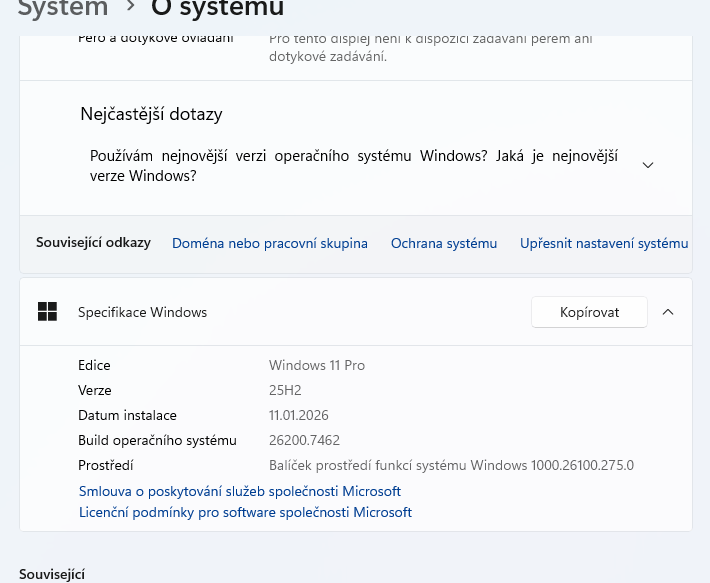Click the 'Související odkazy' label
The height and width of the screenshot is (583, 710).
(x=93, y=242)
